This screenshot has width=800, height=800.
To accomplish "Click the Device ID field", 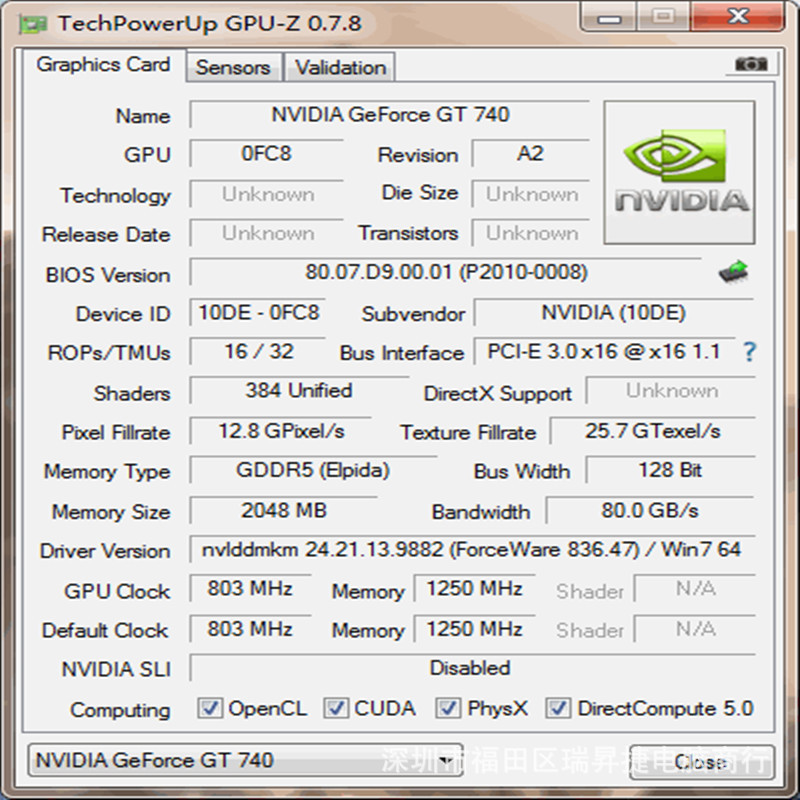I will tap(258, 312).
